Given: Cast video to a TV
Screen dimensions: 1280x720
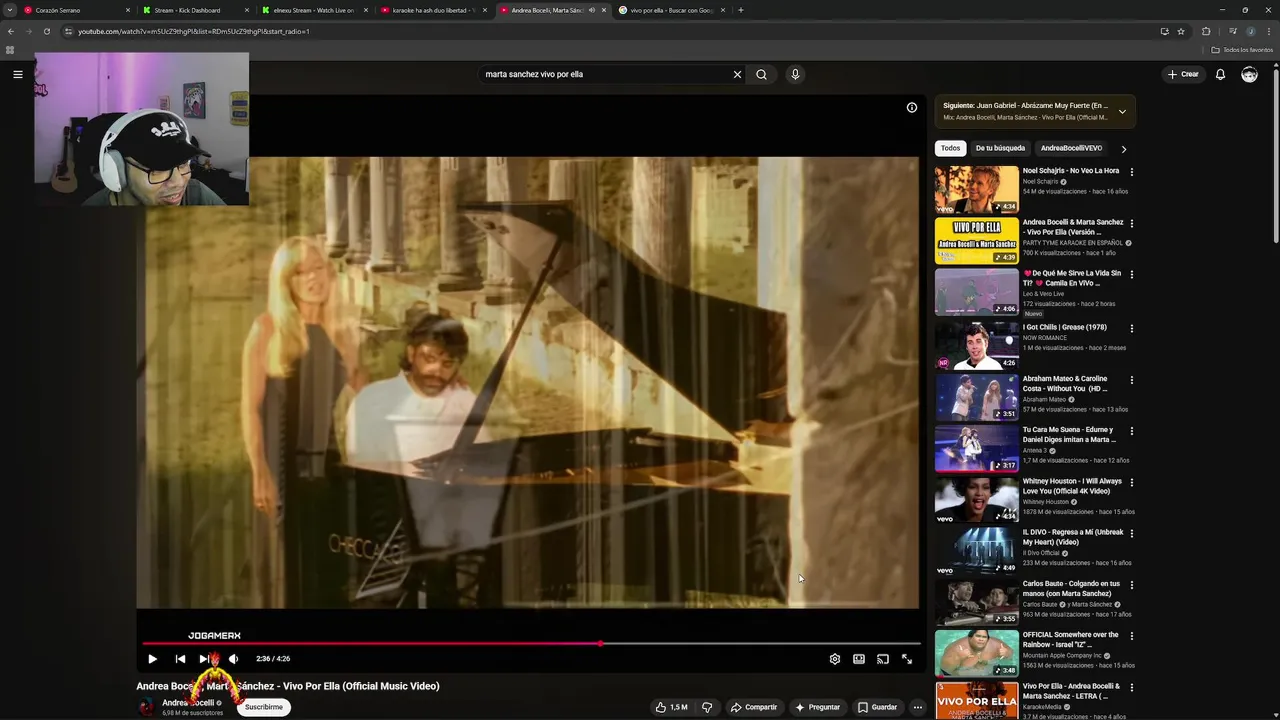Looking at the screenshot, I should pos(883,659).
